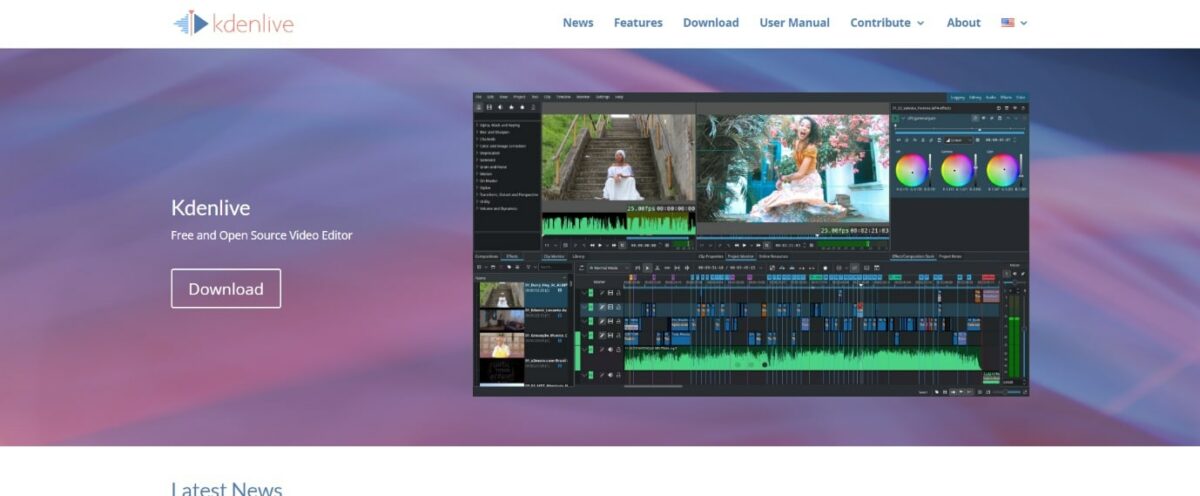Screen dimensions: 1200x496
Task: Click the Kdenlive logo in header
Action: coord(233,23)
